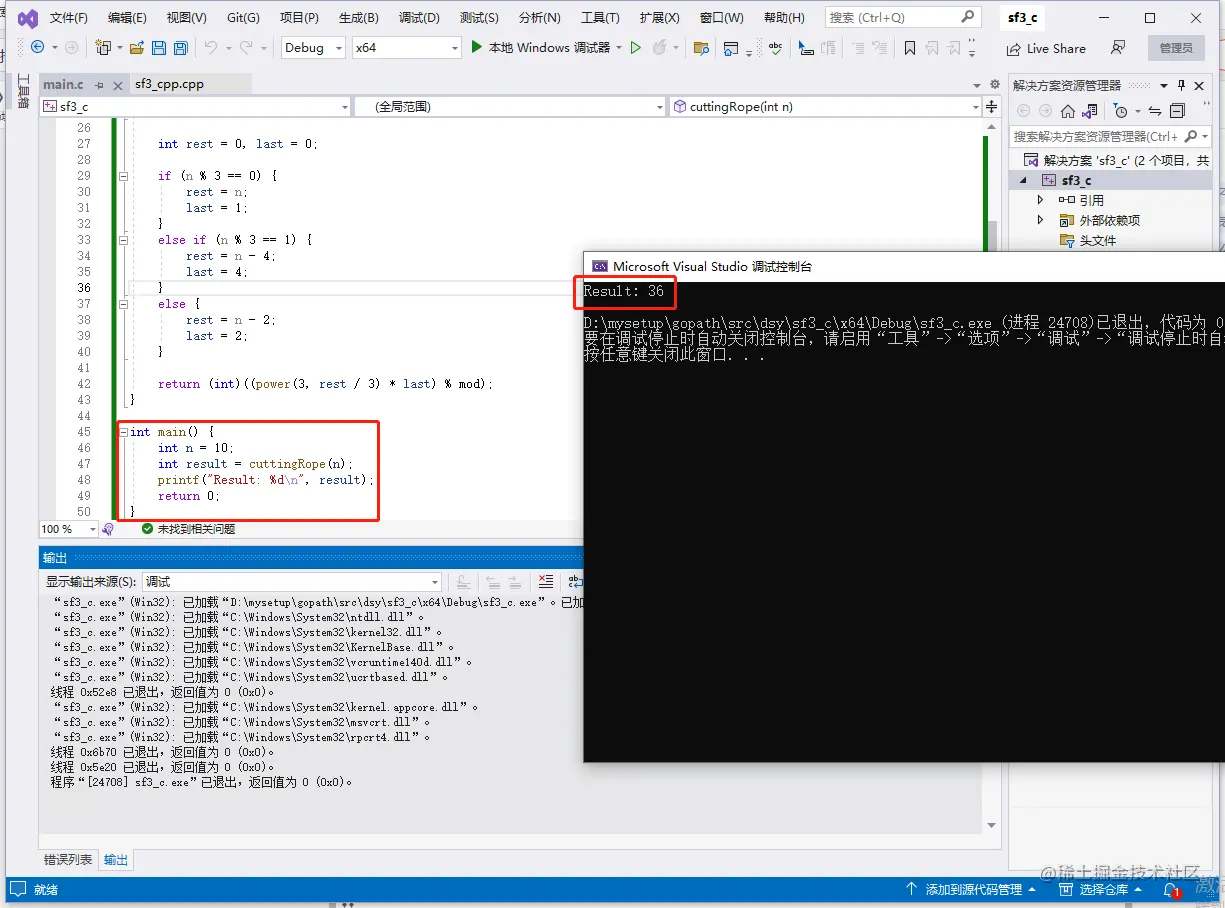Click the debug console window title bar
Image resolution: width=1225 pixels, height=908 pixels.
click(x=904, y=266)
